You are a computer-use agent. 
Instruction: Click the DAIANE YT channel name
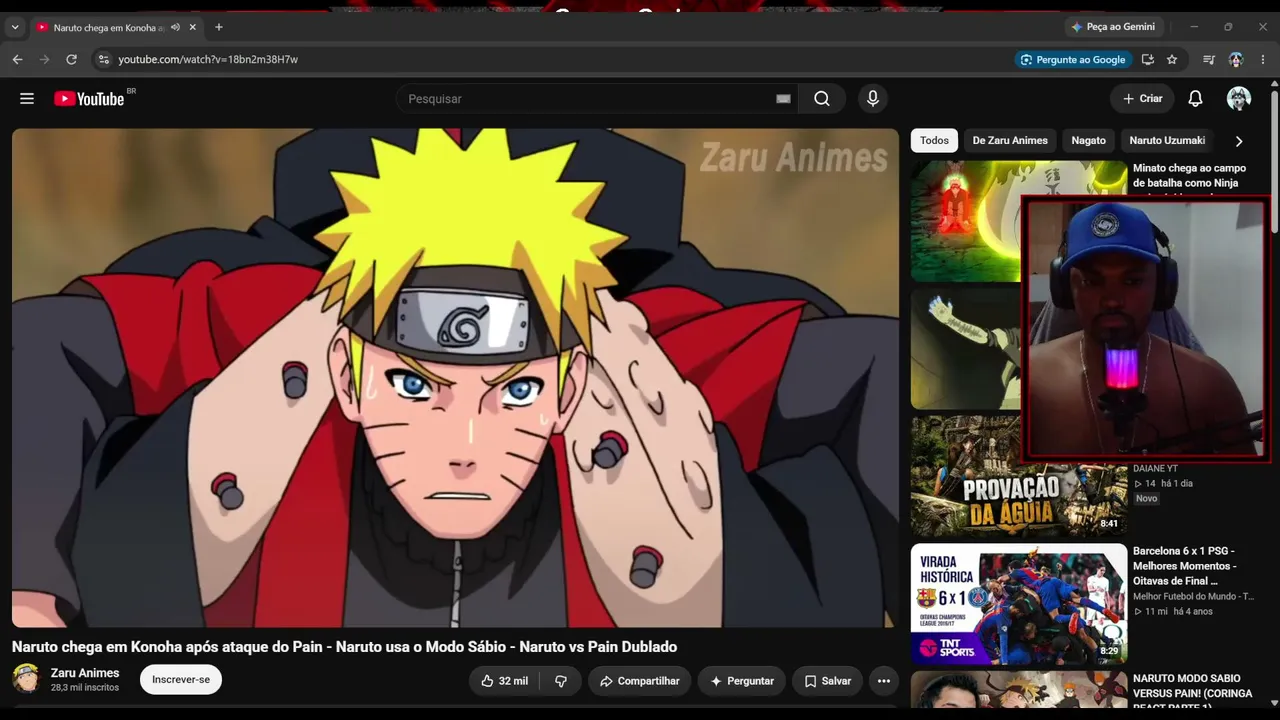[1155, 469]
